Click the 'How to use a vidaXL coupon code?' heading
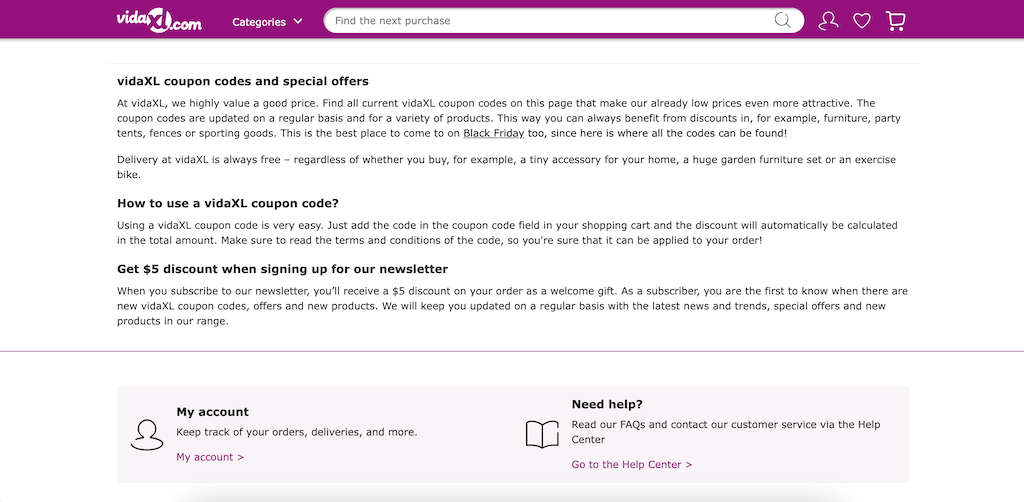The width and height of the screenshot is (1024, 502). click(x=228, y=203)
